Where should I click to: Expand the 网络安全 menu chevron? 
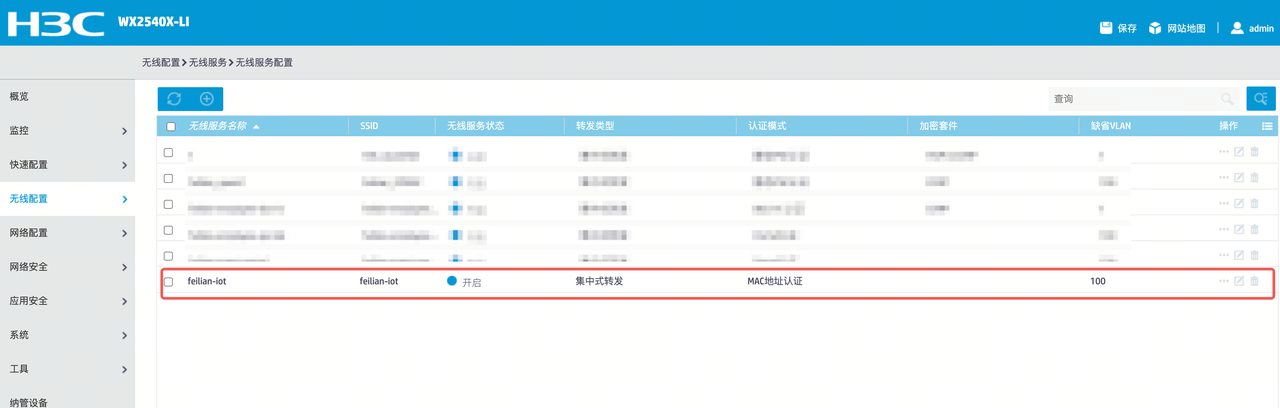(124, 267)
